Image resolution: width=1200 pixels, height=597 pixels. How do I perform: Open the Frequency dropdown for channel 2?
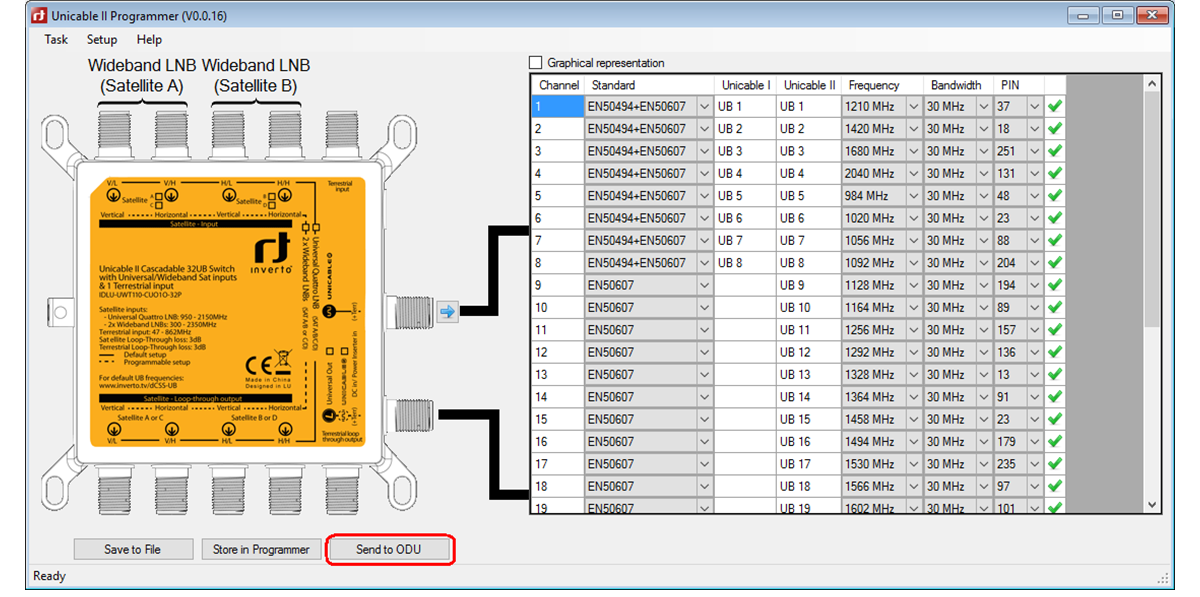coord(913,129)
